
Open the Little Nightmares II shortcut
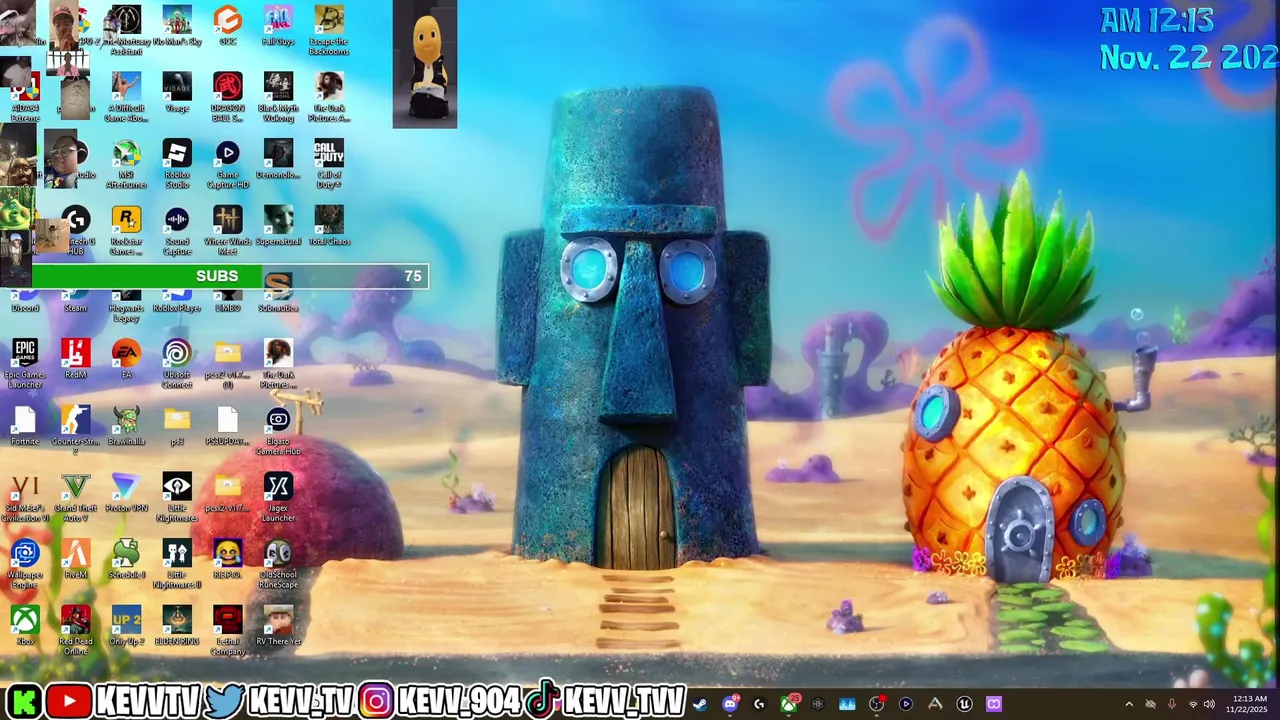(177, 565)
